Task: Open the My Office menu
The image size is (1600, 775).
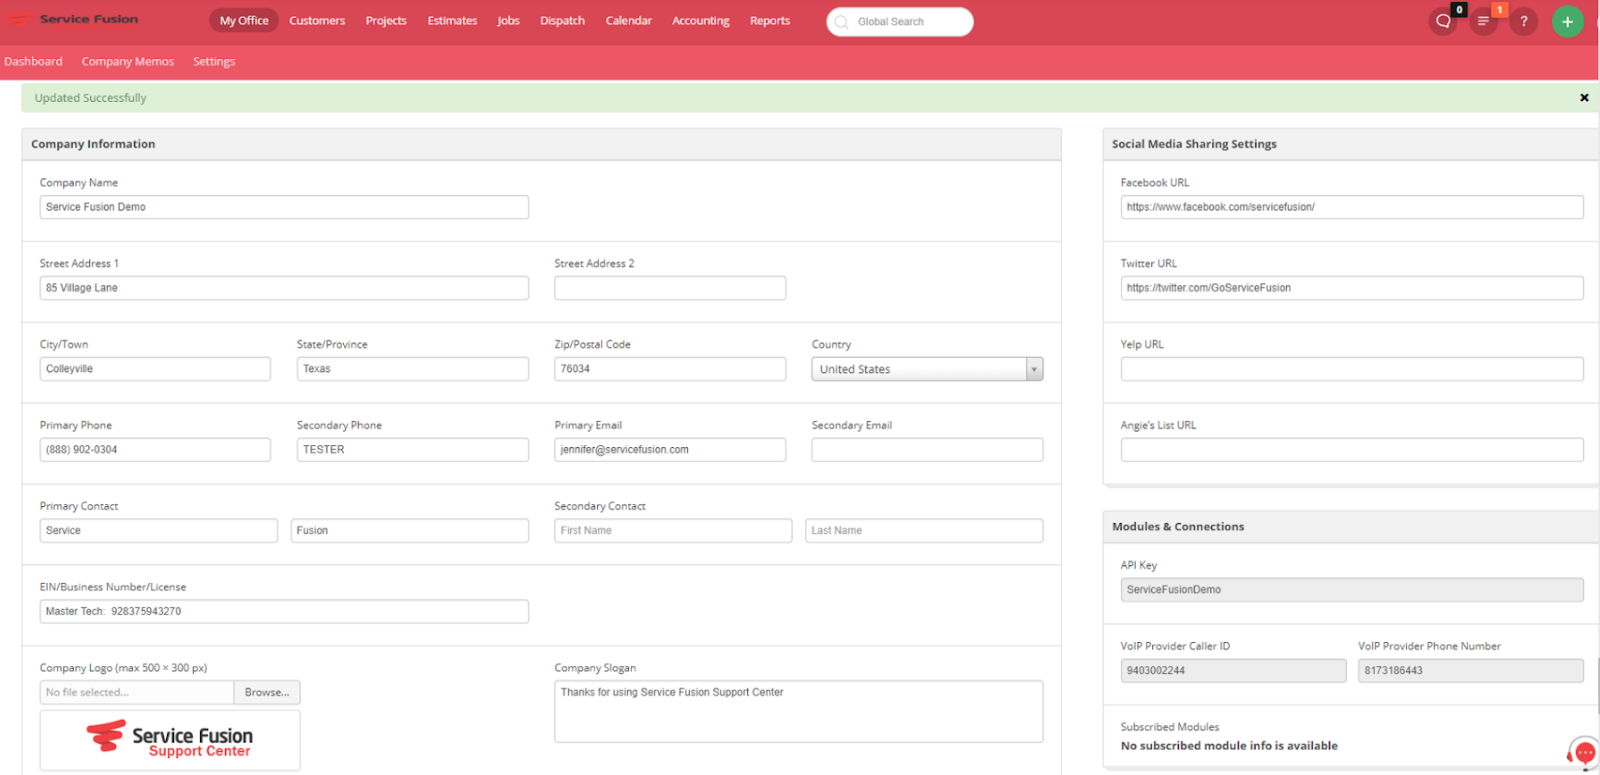Action: pos(244,21)
